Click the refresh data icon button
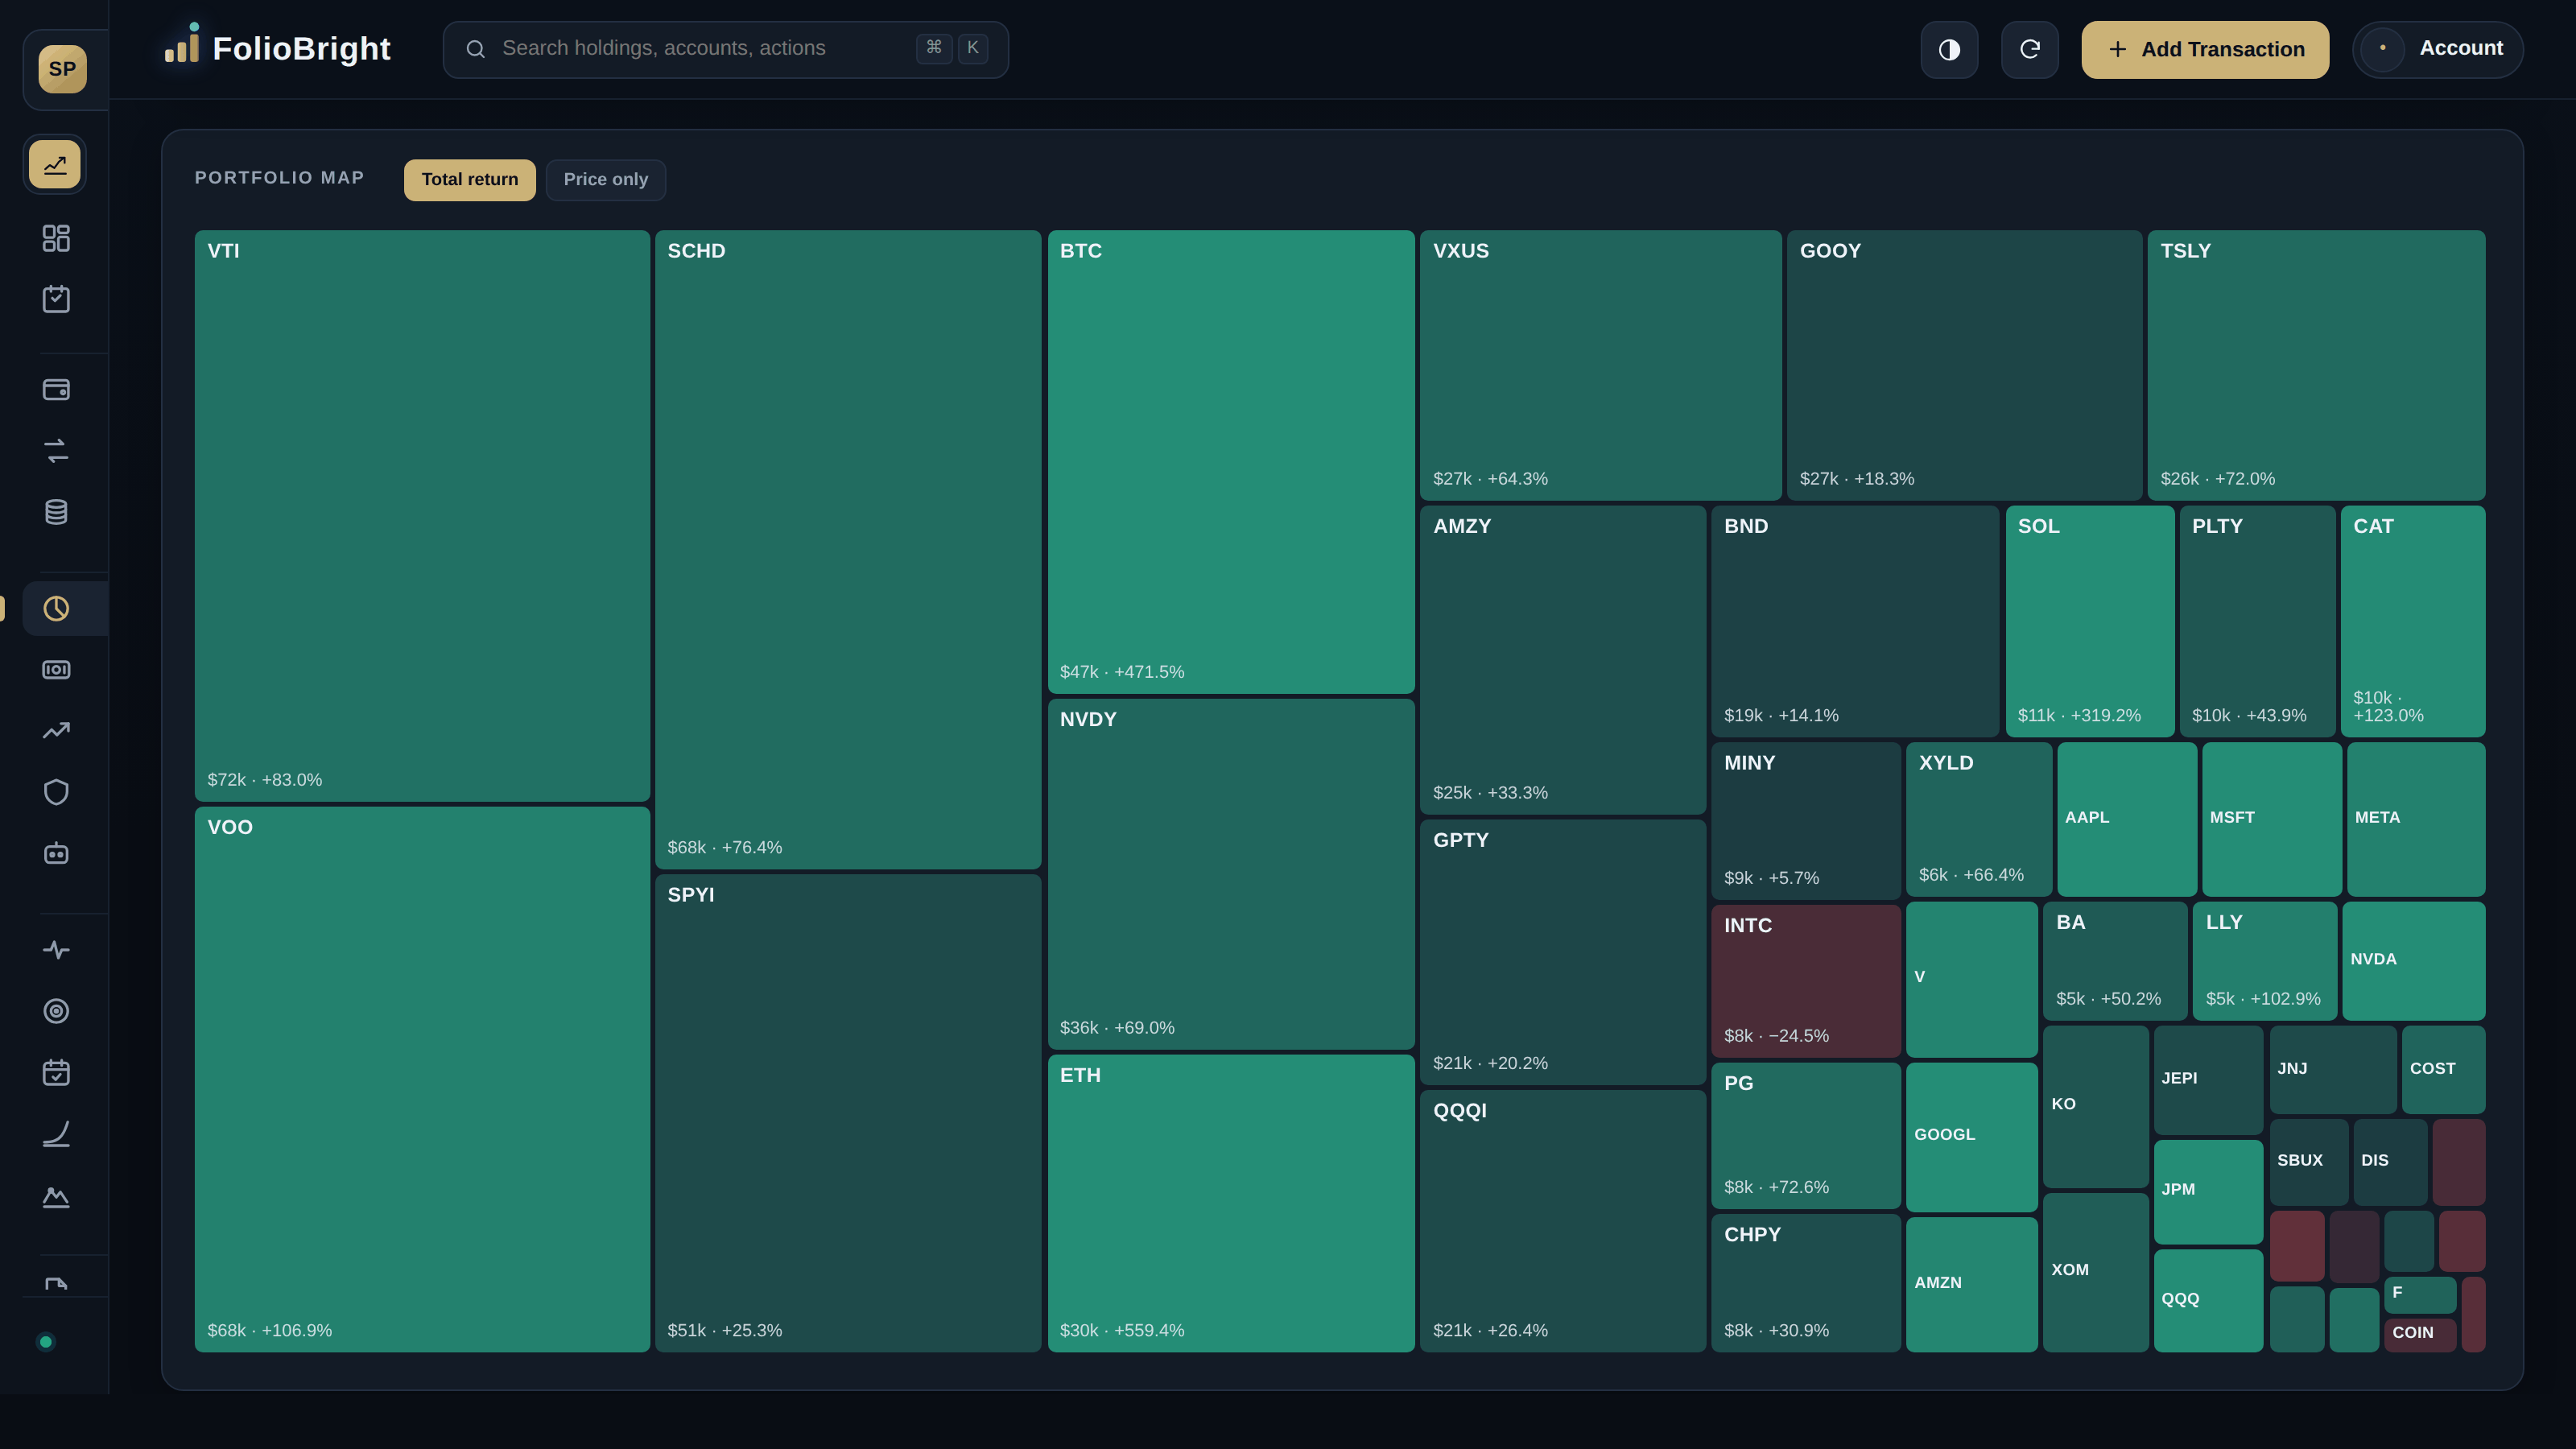 point(2029,49)
